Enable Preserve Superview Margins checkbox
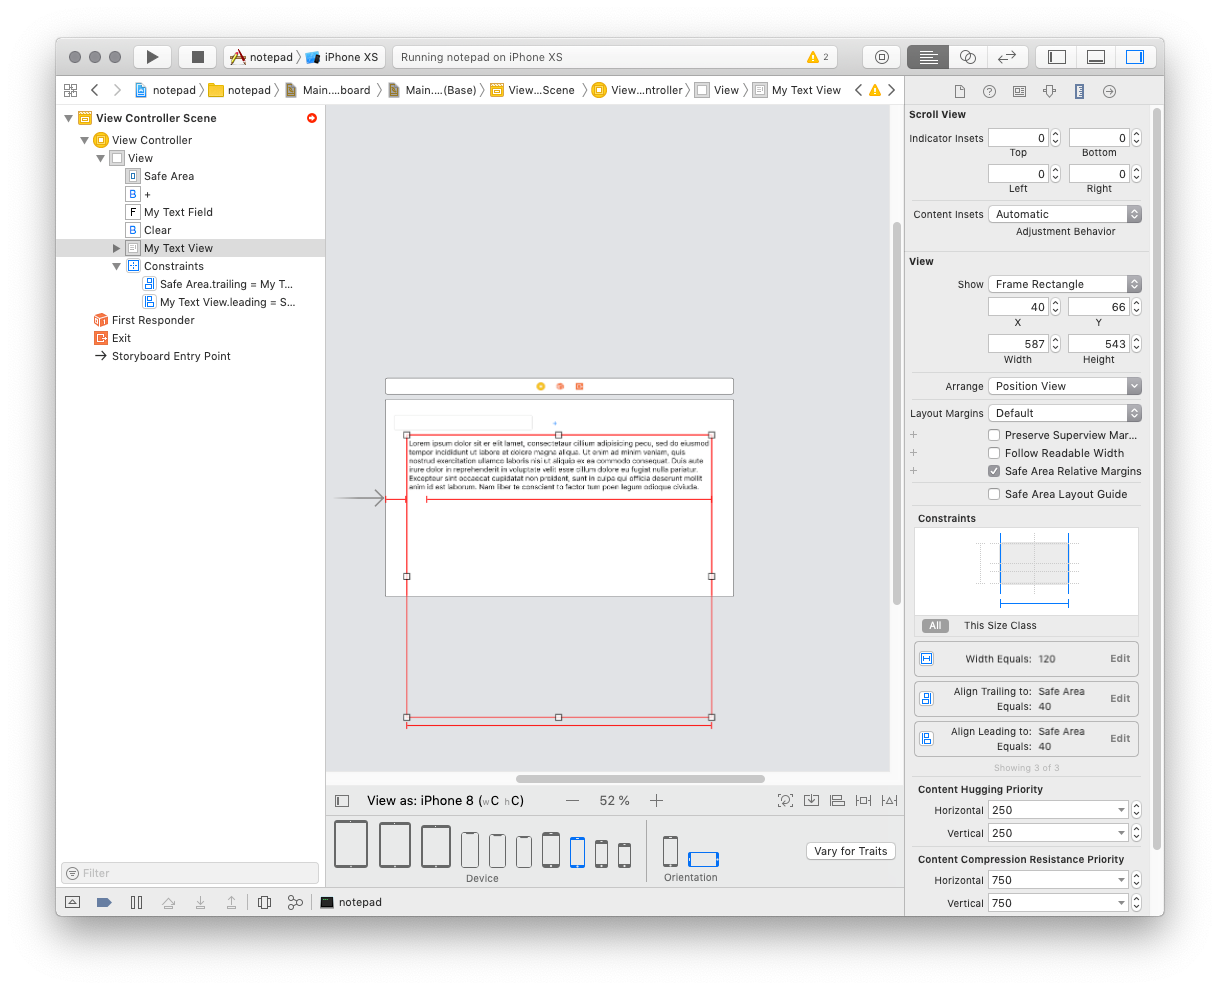Image resolution: width=1220 pixels, height=990 pixels. (994, 435)
